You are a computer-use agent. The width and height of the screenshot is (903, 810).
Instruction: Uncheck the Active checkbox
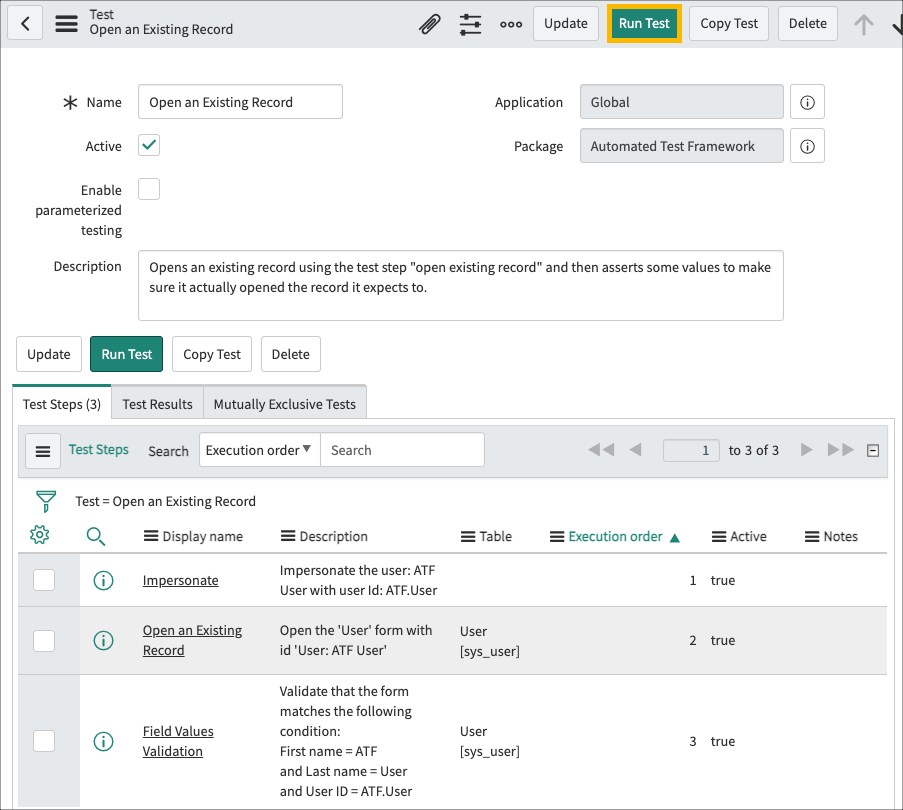click(x=148, y=144)
